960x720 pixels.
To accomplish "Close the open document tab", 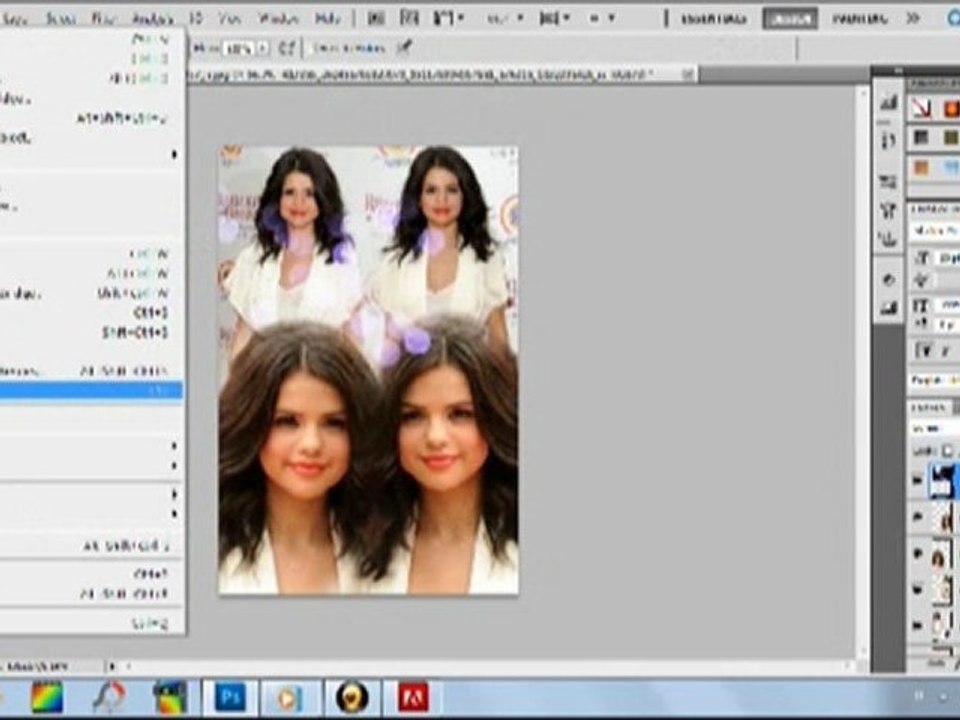I will [688, 75].
